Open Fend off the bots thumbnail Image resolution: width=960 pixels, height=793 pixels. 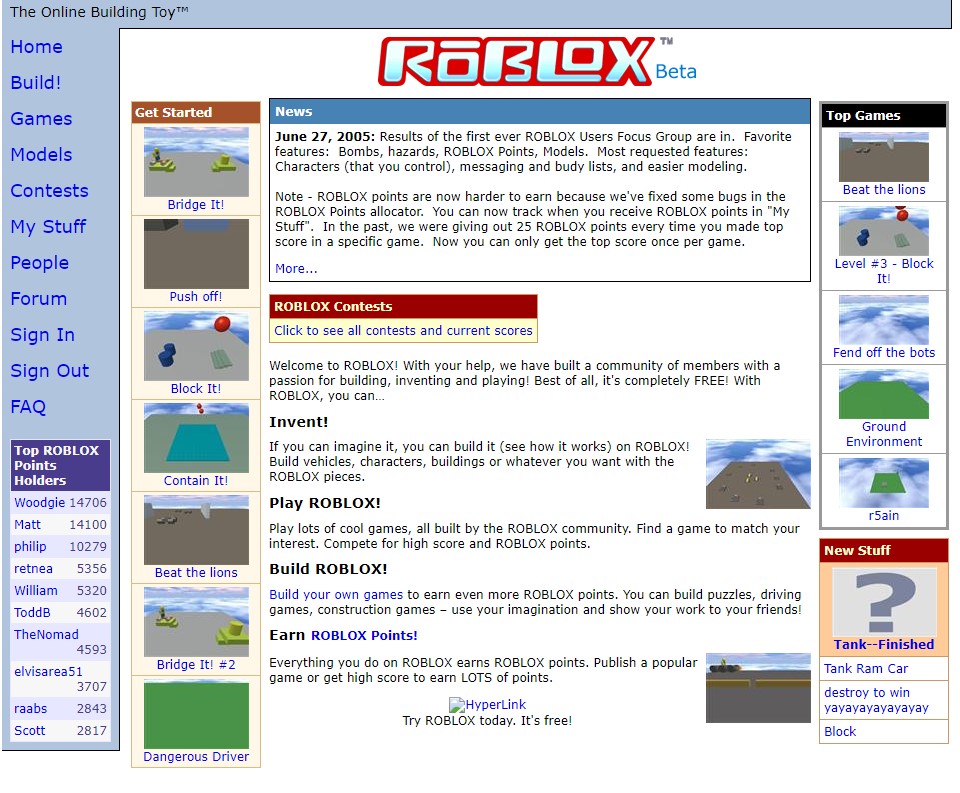coord(883,320)
